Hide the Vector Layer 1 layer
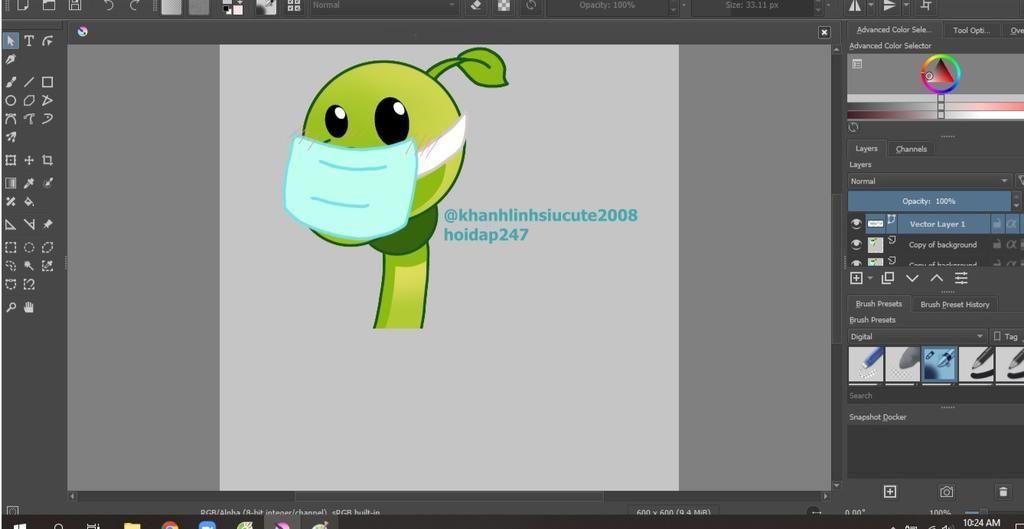The width and height of the screenshot is (1024, 529). coord(856,224)
